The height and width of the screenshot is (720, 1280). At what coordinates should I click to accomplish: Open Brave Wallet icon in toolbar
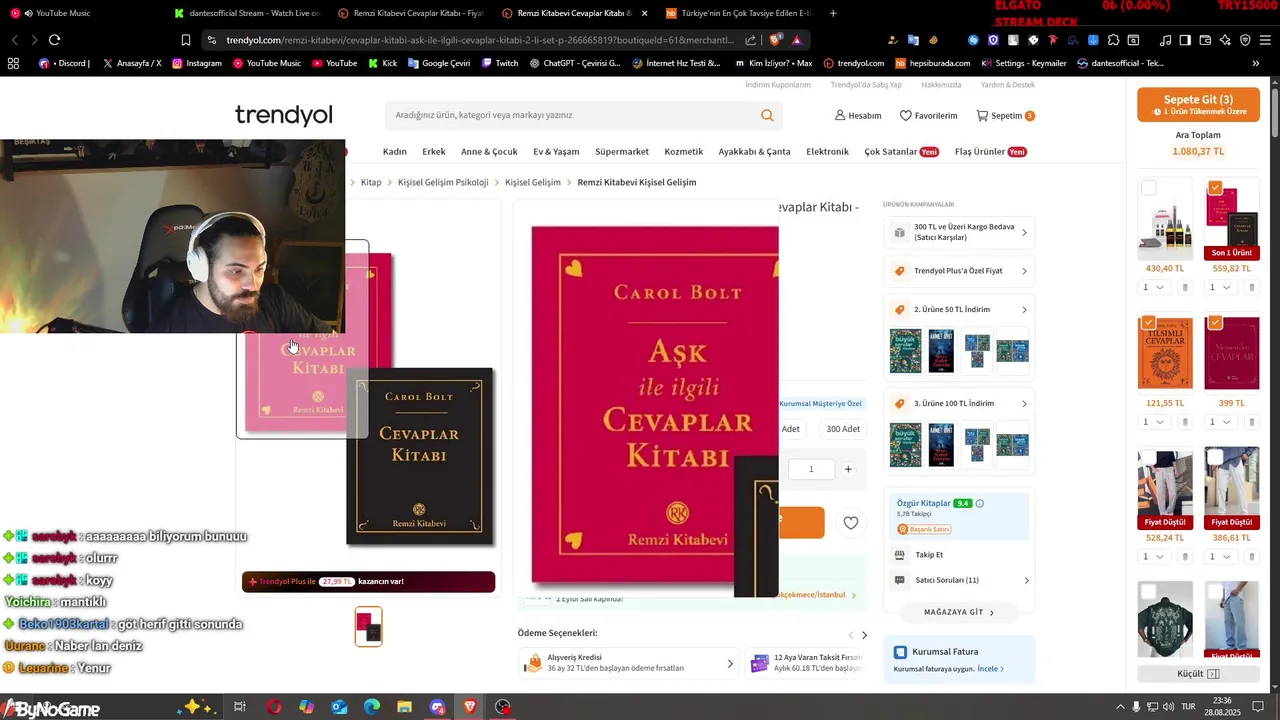coord(1205,40)
